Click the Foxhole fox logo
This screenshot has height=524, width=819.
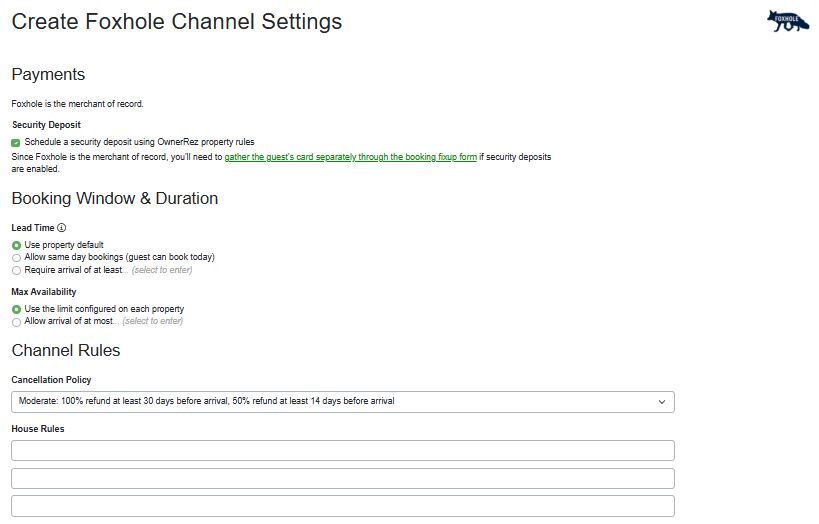coord(788,21)
